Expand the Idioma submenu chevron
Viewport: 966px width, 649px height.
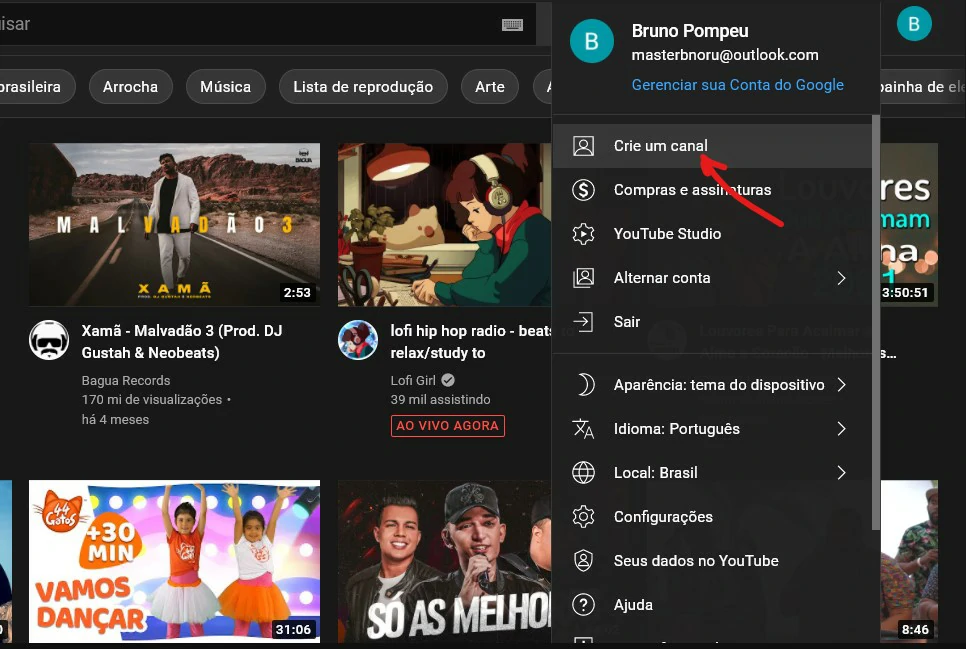842,428
